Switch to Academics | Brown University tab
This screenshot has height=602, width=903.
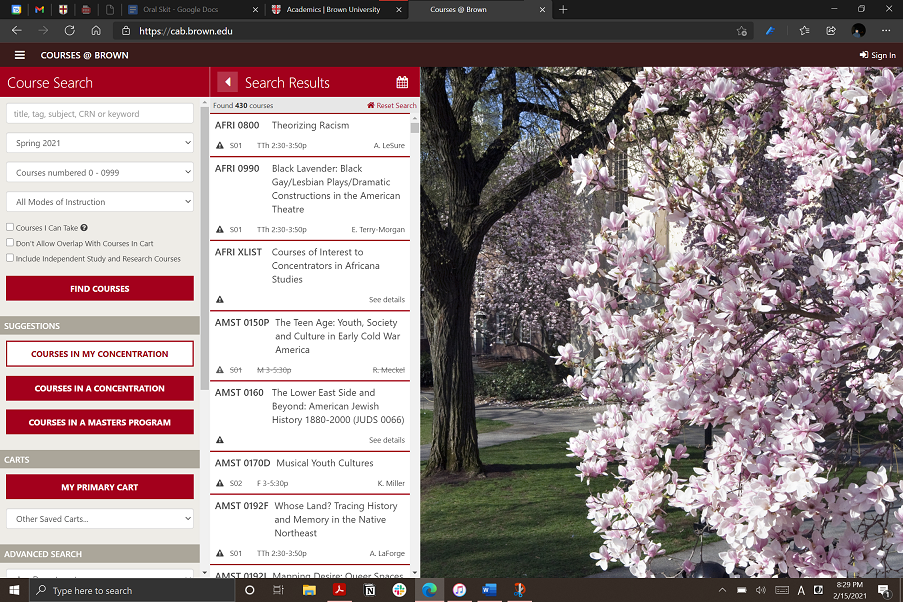[x=332, y=9]
